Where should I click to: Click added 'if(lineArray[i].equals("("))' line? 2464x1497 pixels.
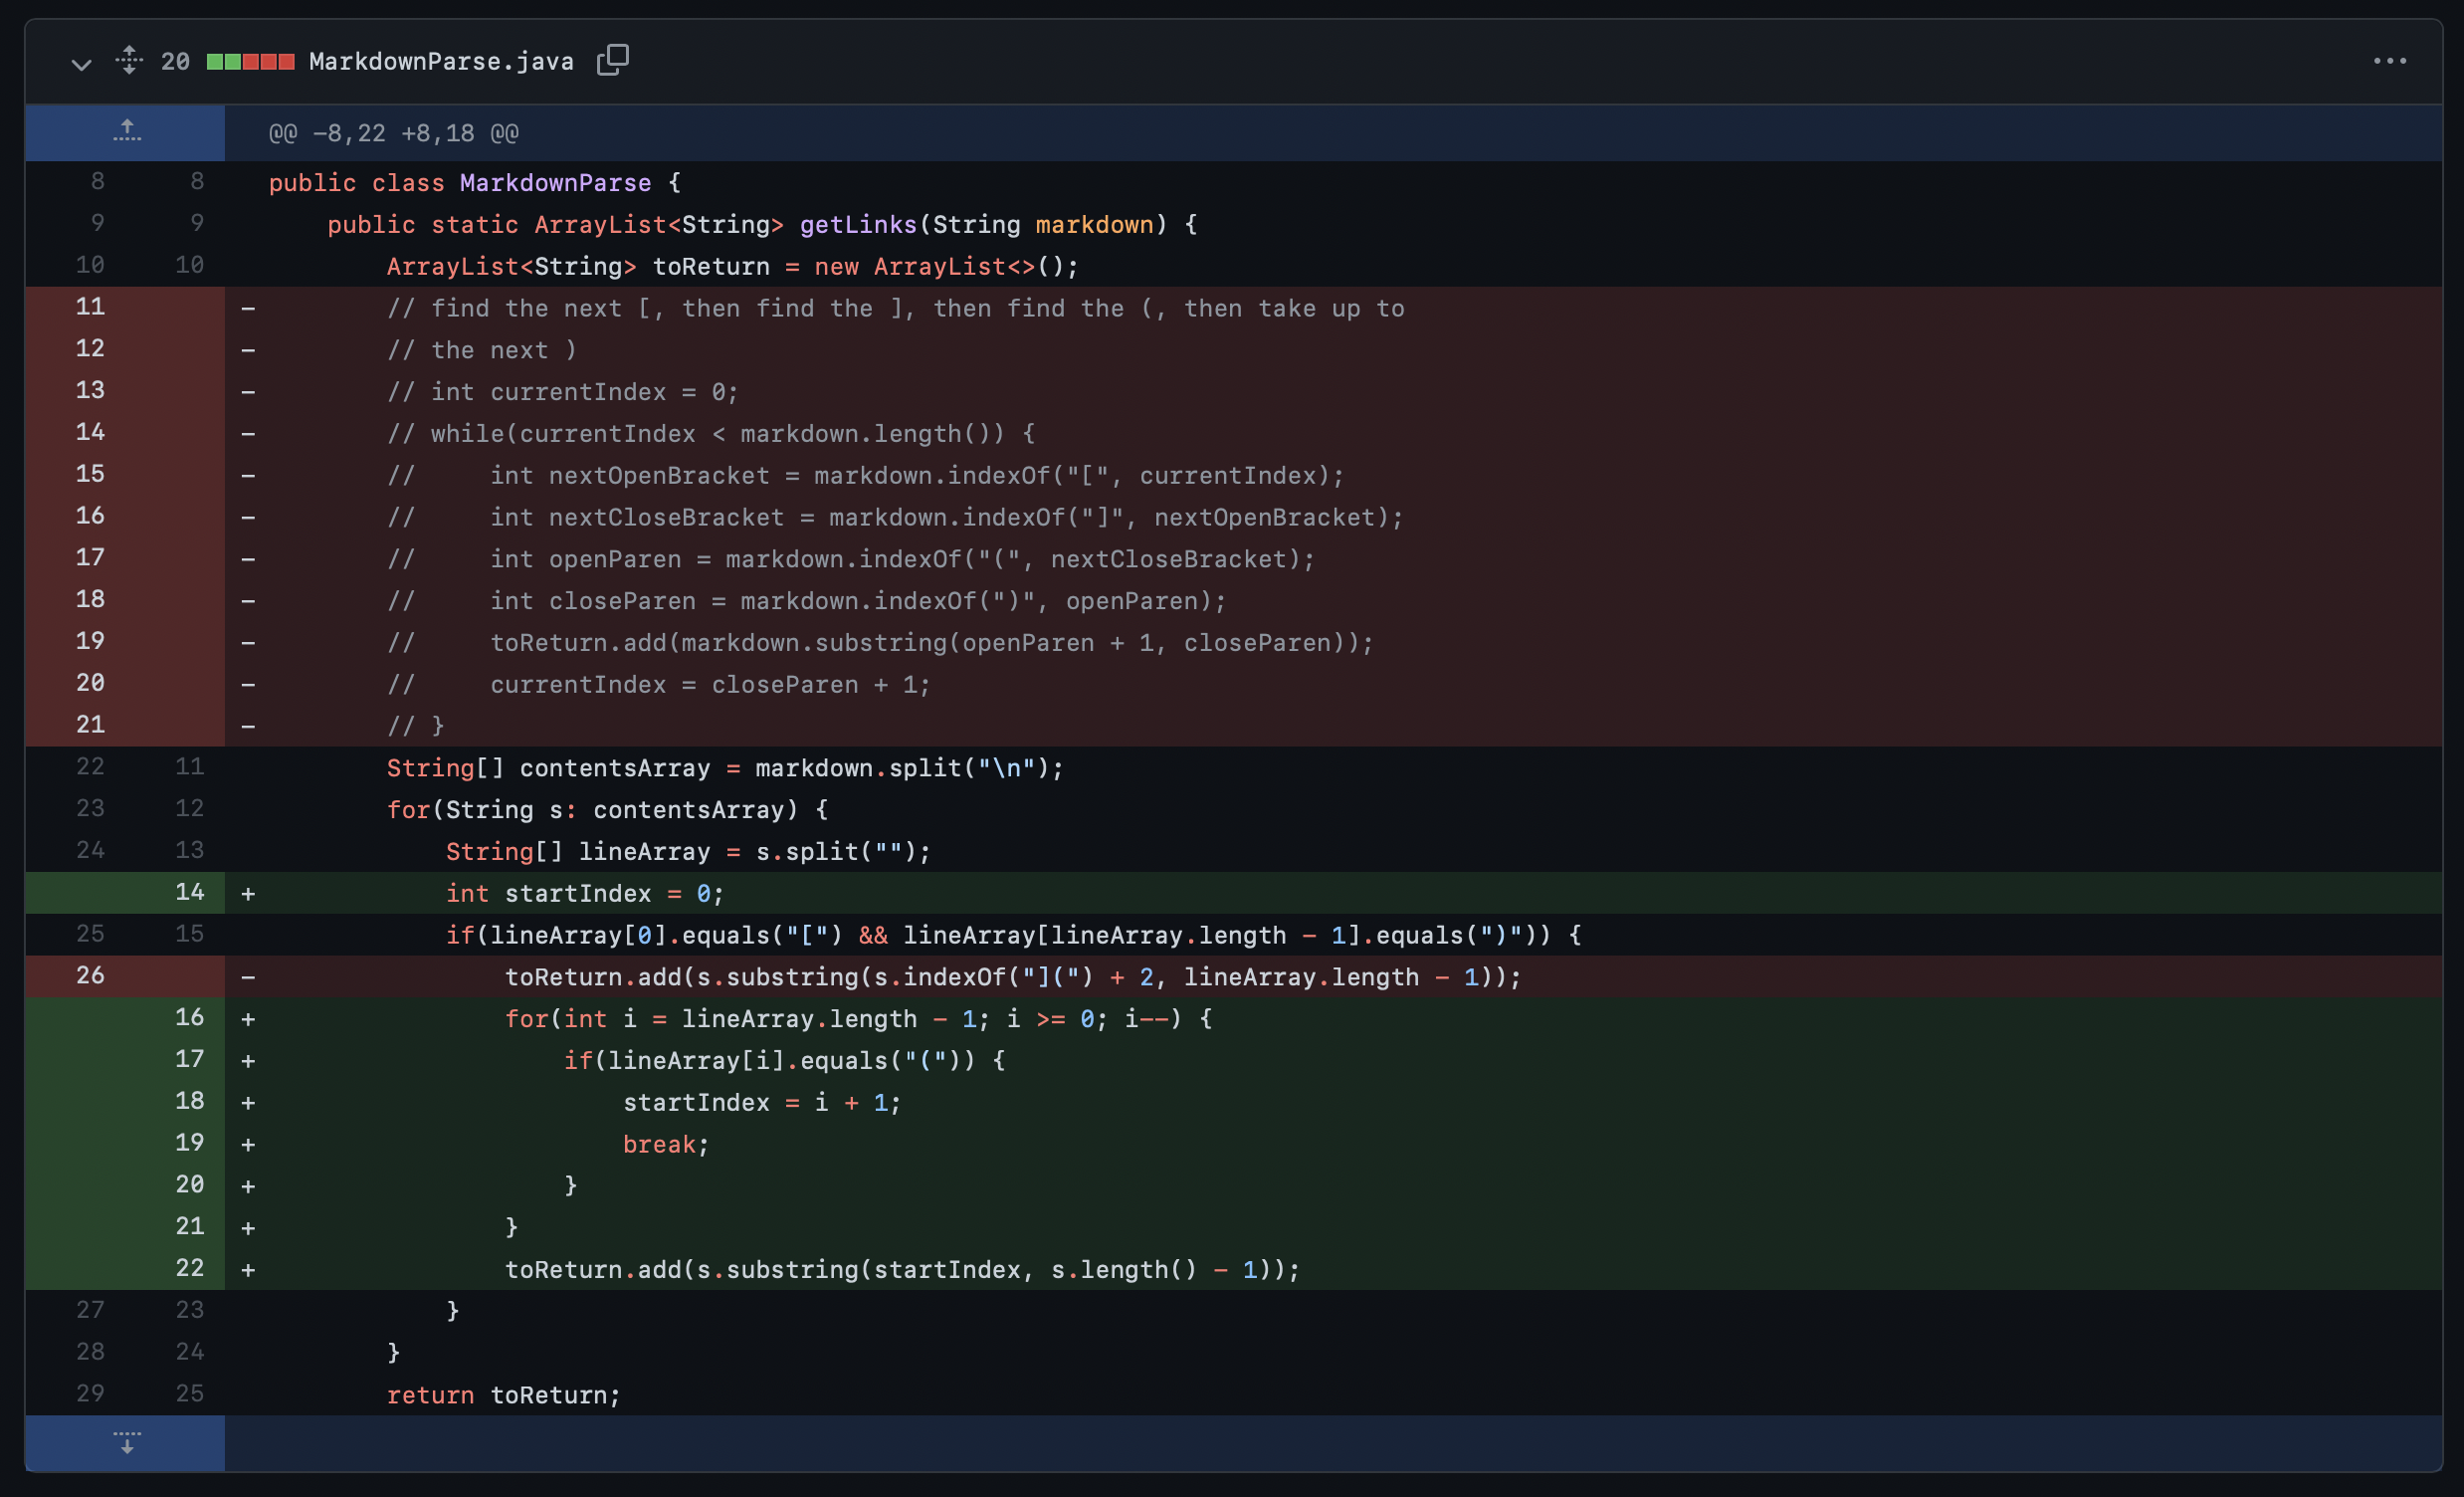(784, 1061)
